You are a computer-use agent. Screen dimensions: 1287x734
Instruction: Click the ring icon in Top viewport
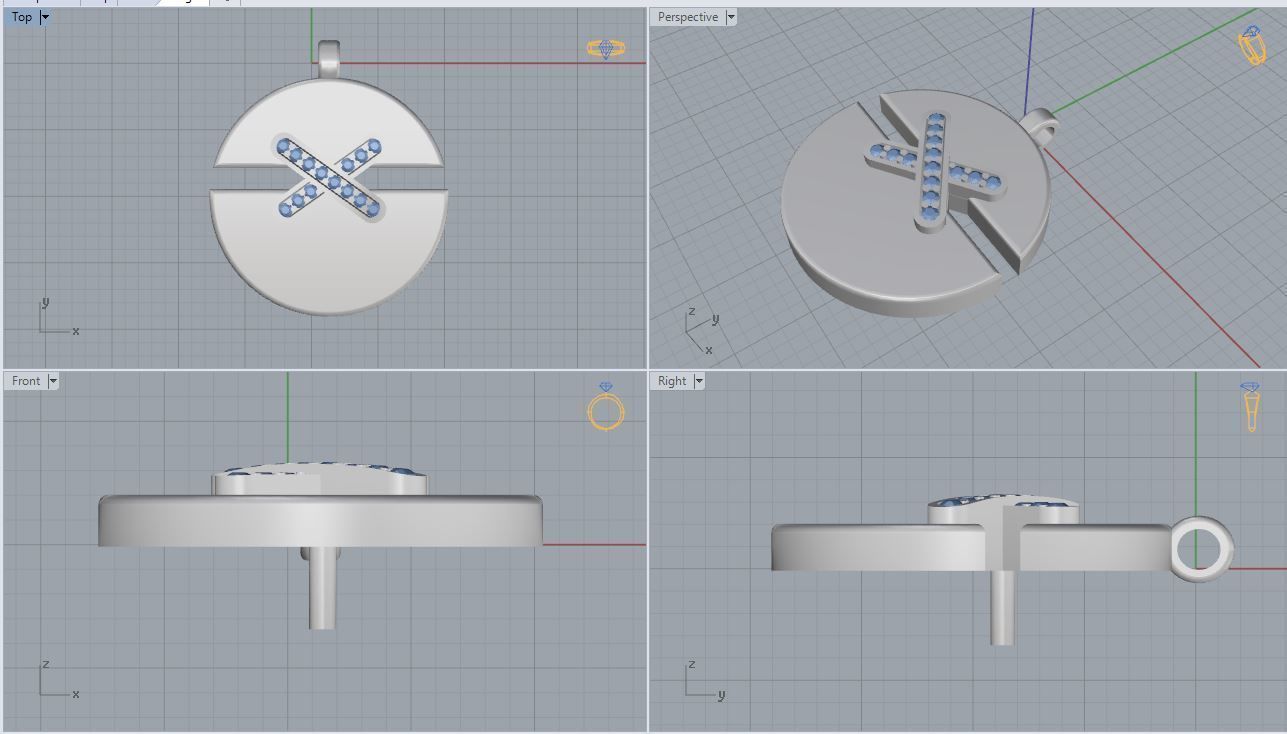tap(606, 48)
